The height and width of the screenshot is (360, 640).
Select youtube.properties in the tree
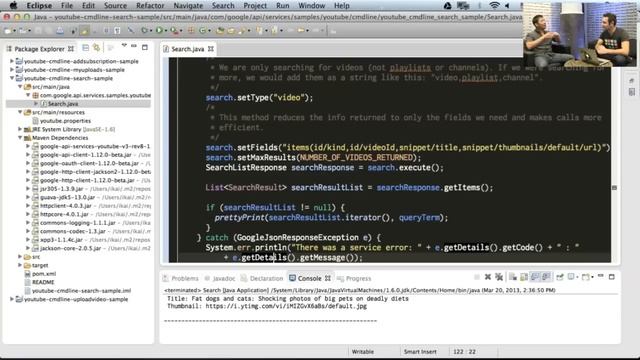pyautogui.click(x=65, y=121)
